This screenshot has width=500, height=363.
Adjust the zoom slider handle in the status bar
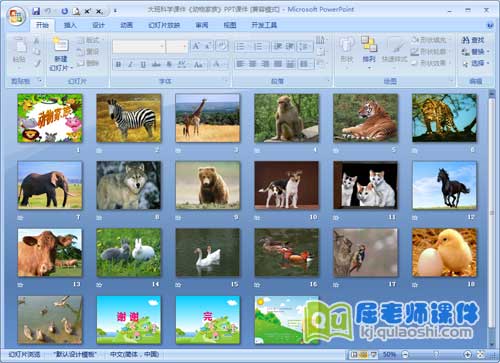click(436, 355)
